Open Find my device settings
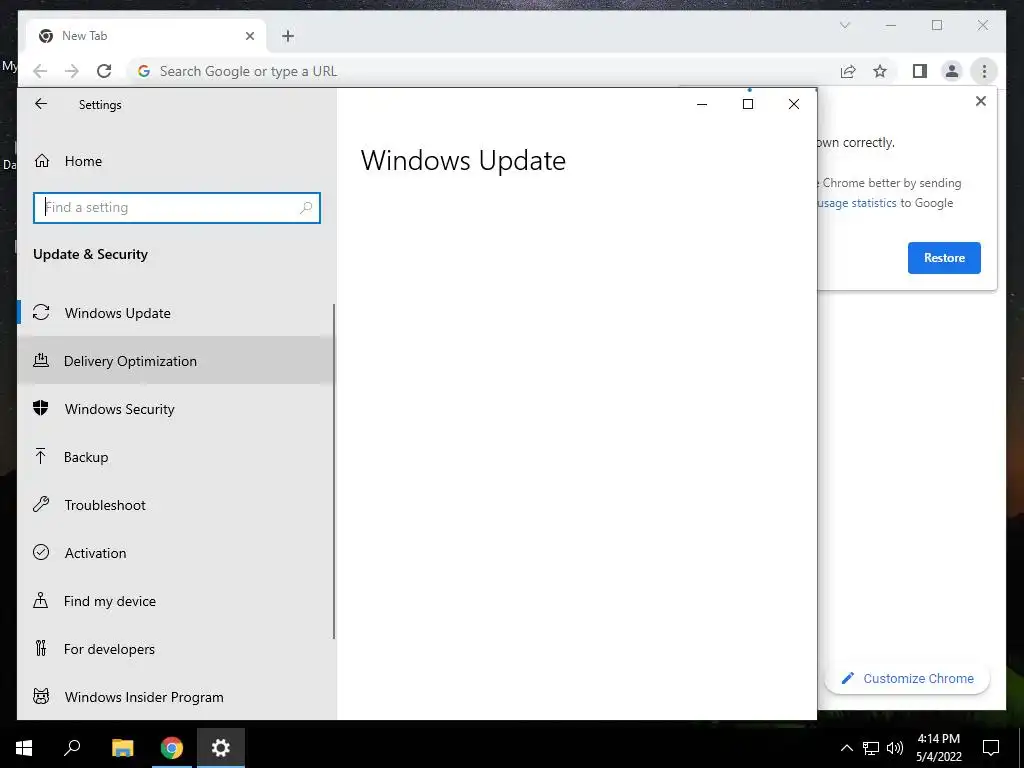1024x768 pixels. (175, 601)
